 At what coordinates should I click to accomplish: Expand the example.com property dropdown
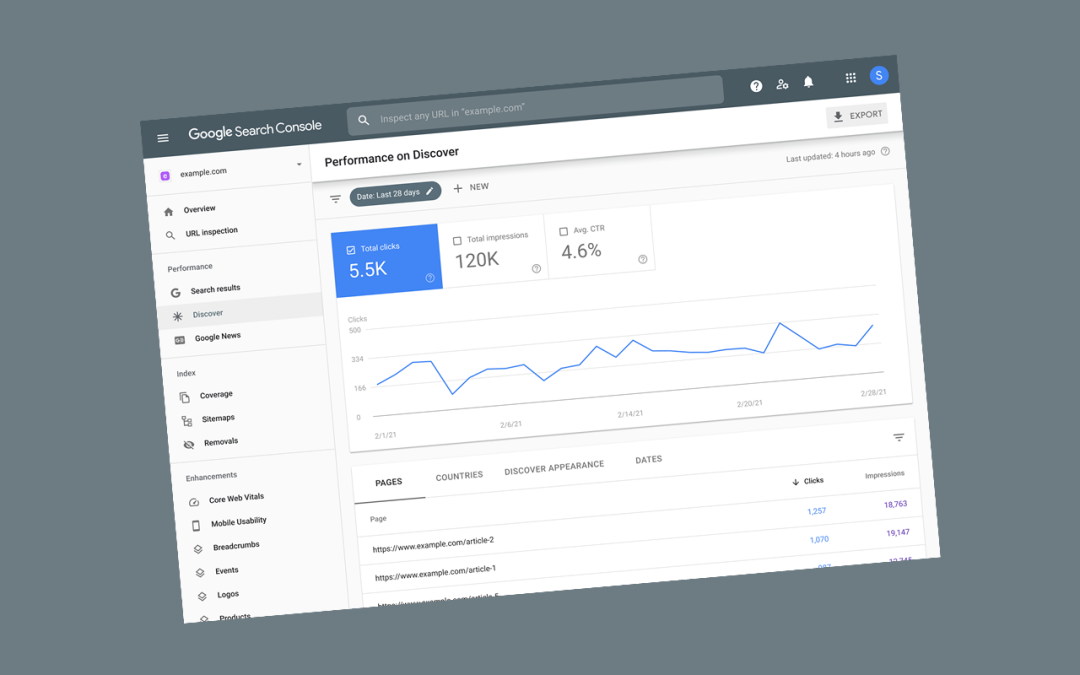point(299,164)
